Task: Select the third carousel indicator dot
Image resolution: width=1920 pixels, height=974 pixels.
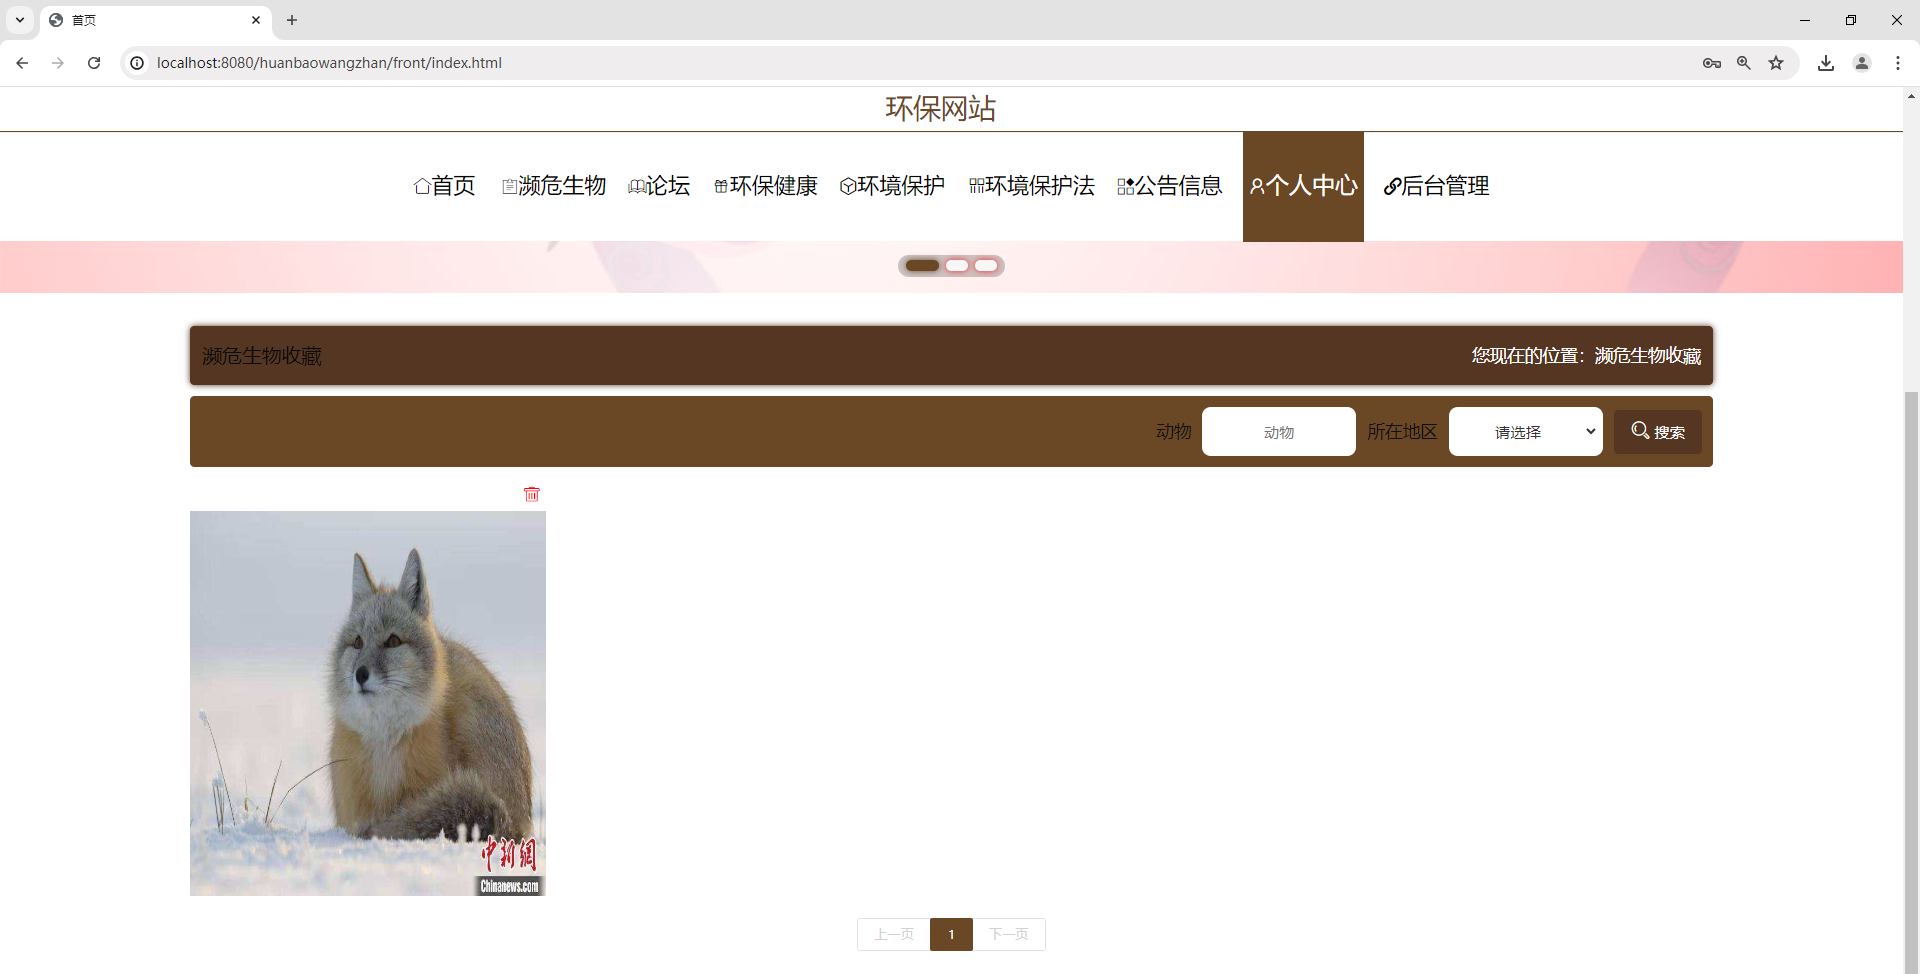Action: coord(987,265)
